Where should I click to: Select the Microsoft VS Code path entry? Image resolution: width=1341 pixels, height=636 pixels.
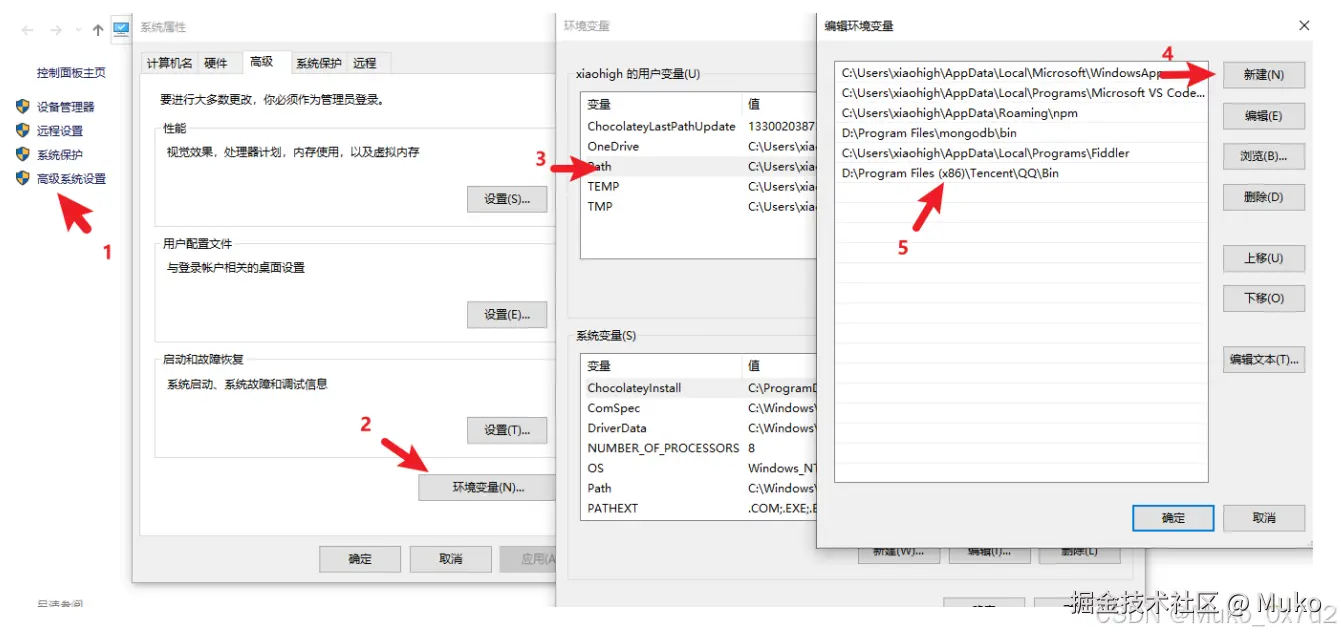coord(1021,93)
